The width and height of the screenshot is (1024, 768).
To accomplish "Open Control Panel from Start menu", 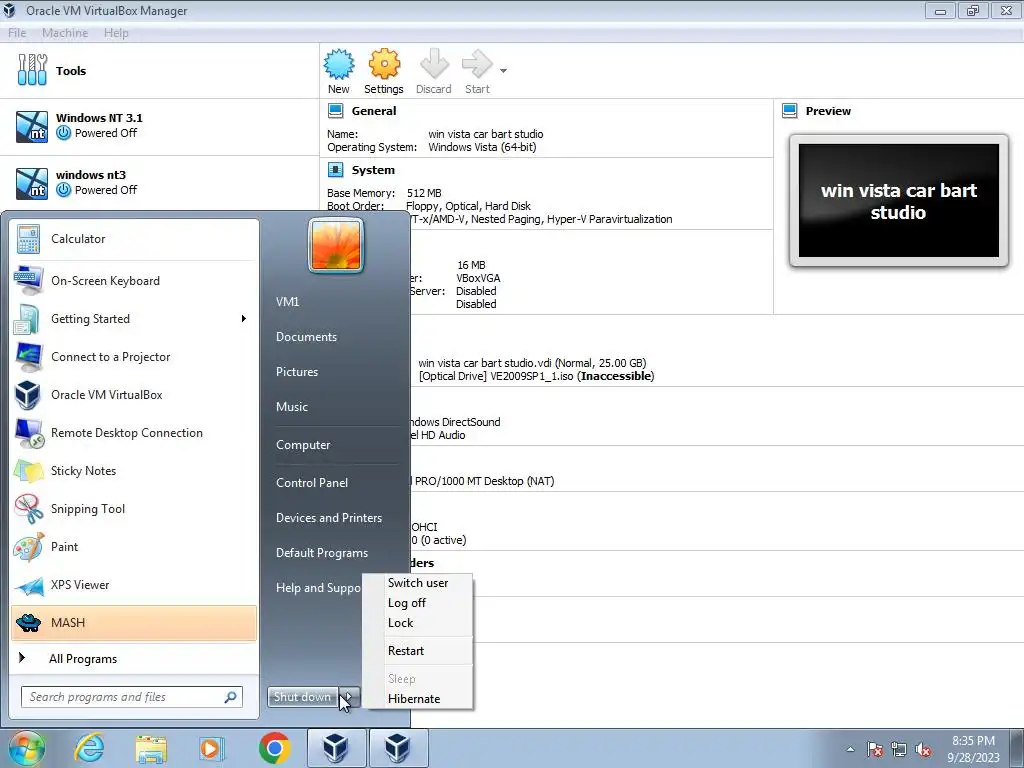I will pos(312,483).
